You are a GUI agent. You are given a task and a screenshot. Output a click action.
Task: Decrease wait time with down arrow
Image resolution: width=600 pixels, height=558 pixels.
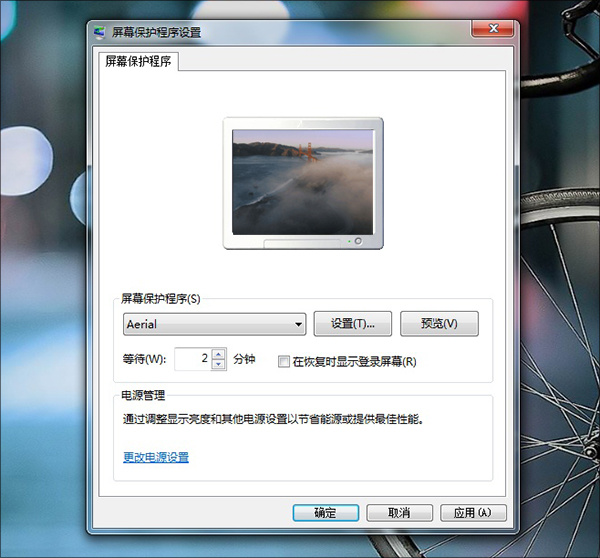218,364
